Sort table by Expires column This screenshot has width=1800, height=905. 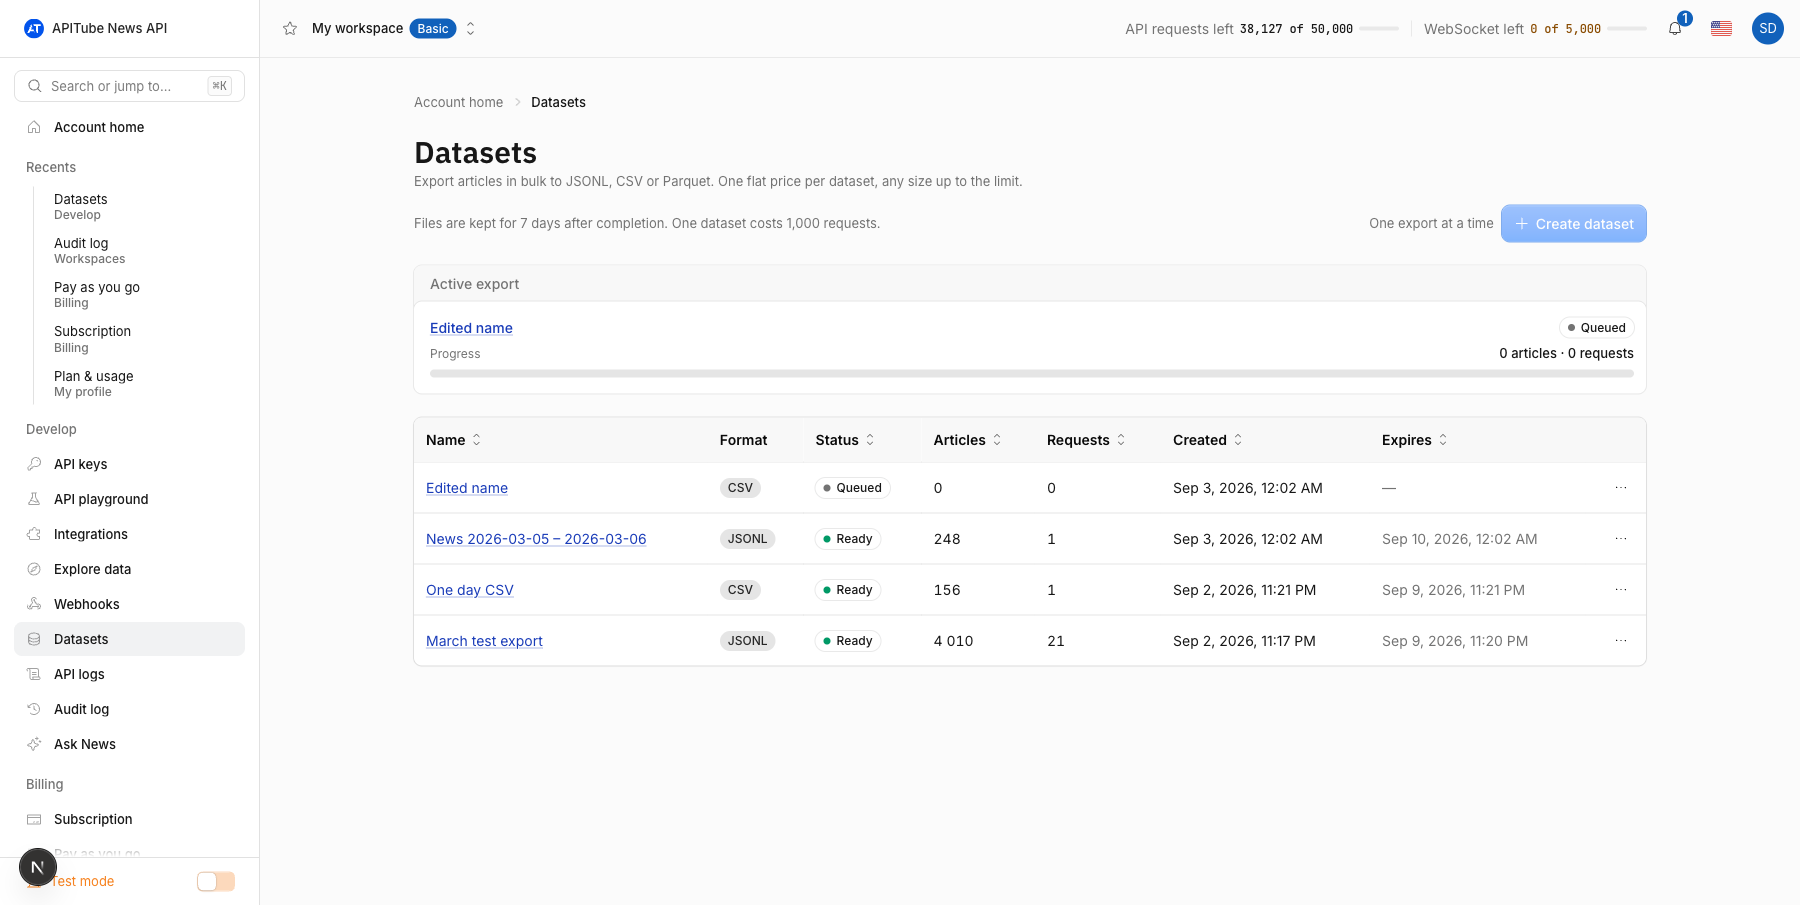1415,440
